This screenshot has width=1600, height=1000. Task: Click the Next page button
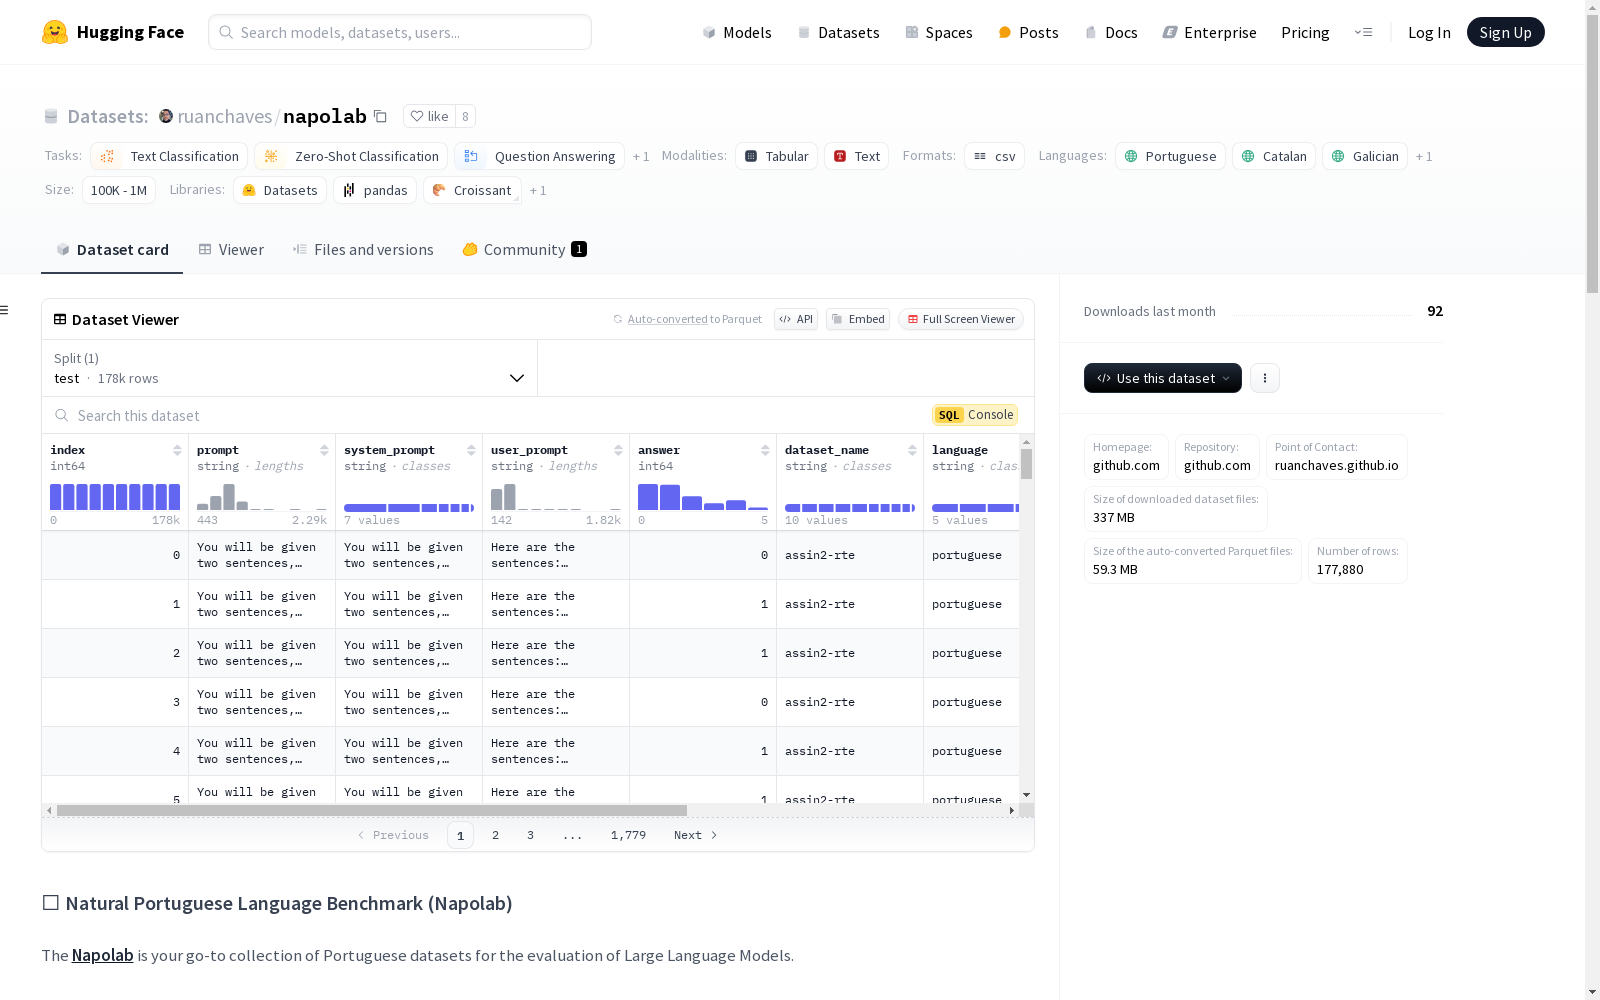click(x=696, y=835)
